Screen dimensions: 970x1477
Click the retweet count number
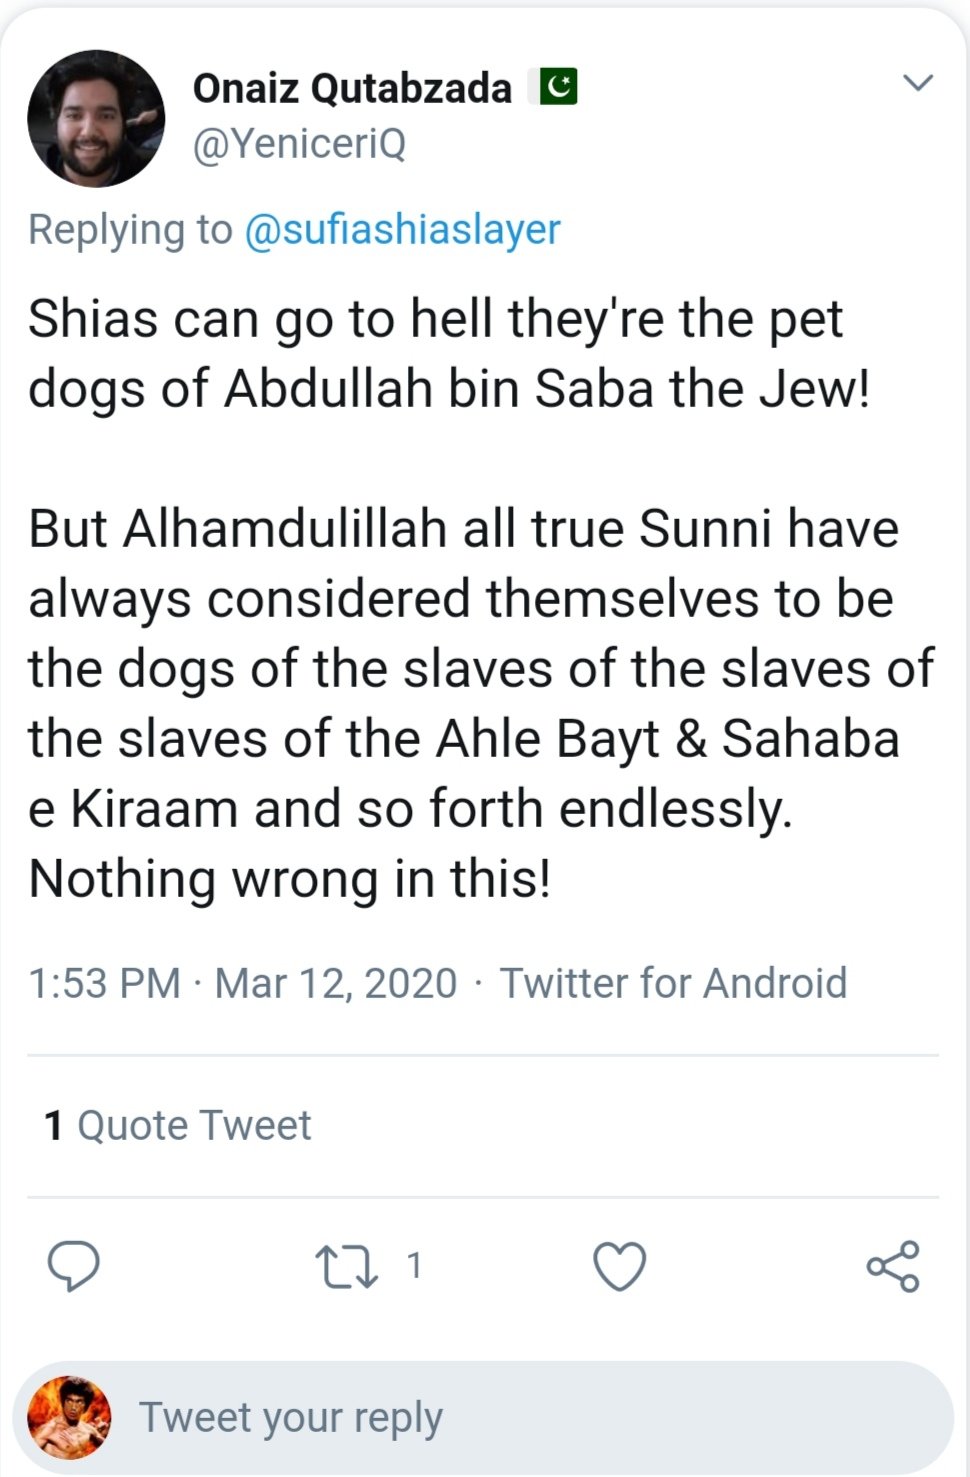tap(414, 1266)
